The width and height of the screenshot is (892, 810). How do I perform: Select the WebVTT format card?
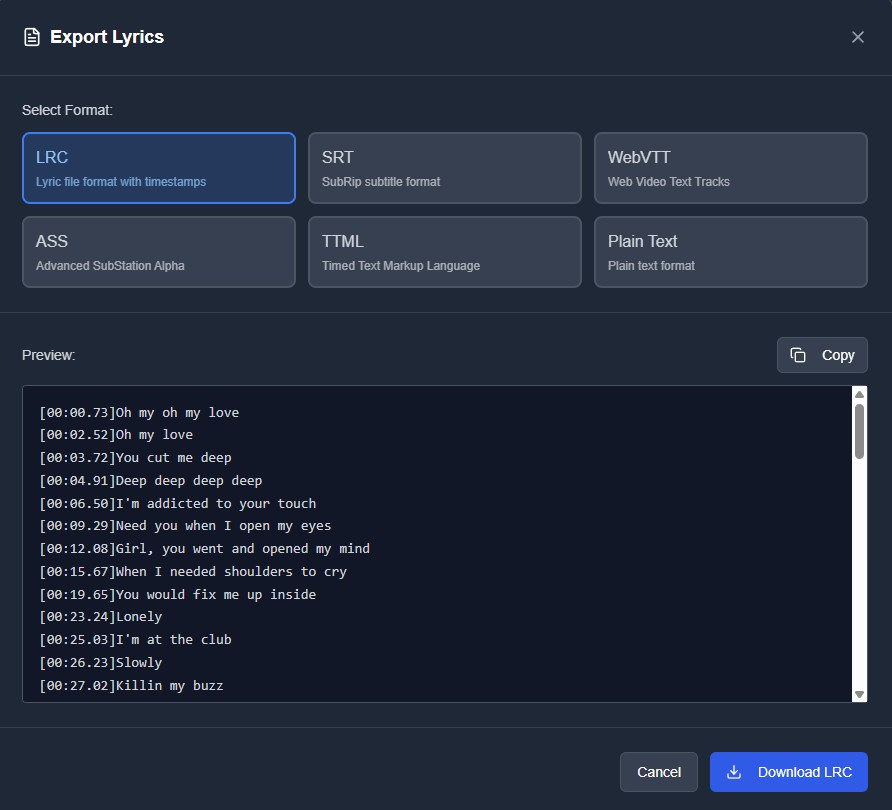pos(731,168)
